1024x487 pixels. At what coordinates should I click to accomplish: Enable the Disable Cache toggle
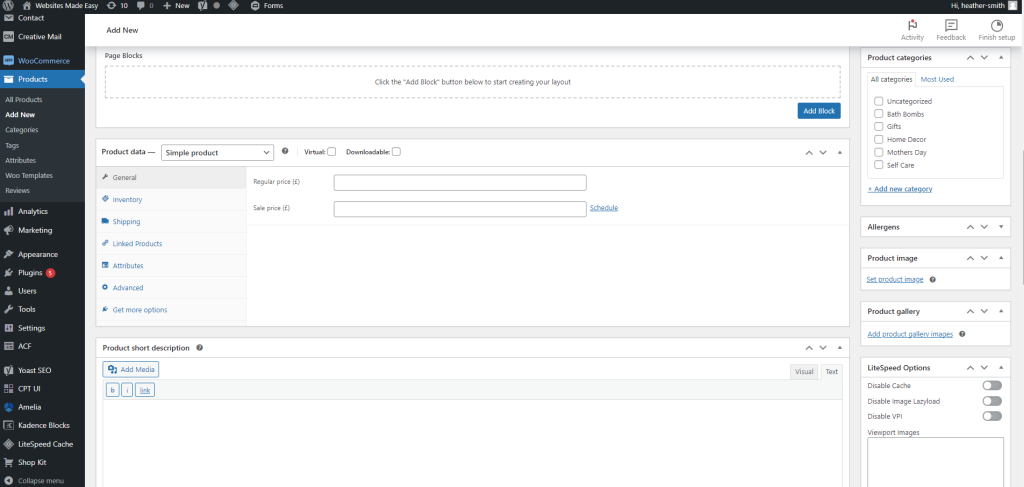991,385
